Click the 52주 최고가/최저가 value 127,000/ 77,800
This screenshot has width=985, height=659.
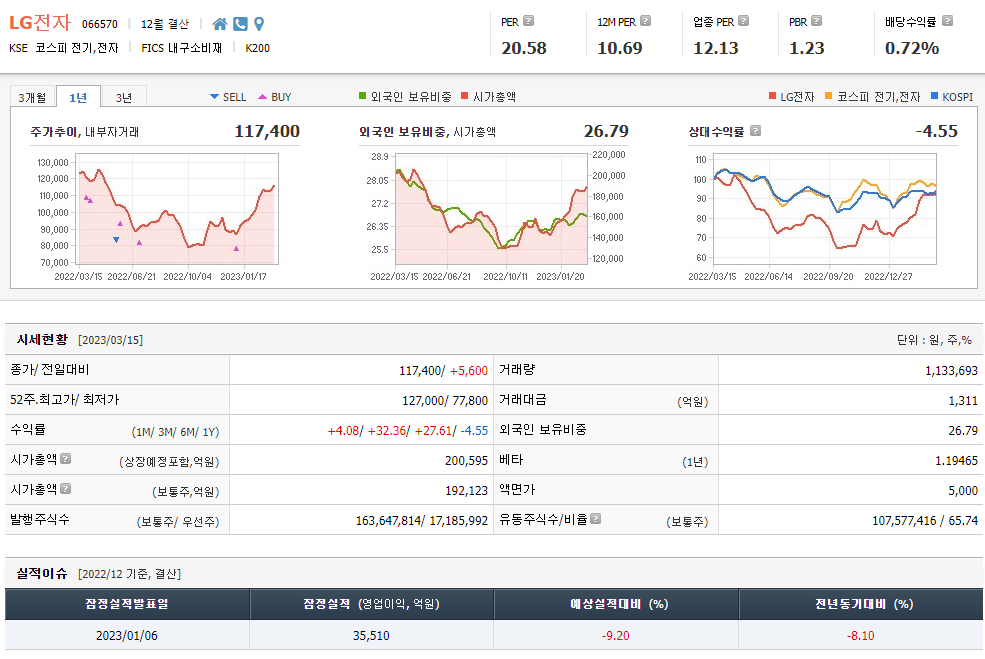coord(445,401)
